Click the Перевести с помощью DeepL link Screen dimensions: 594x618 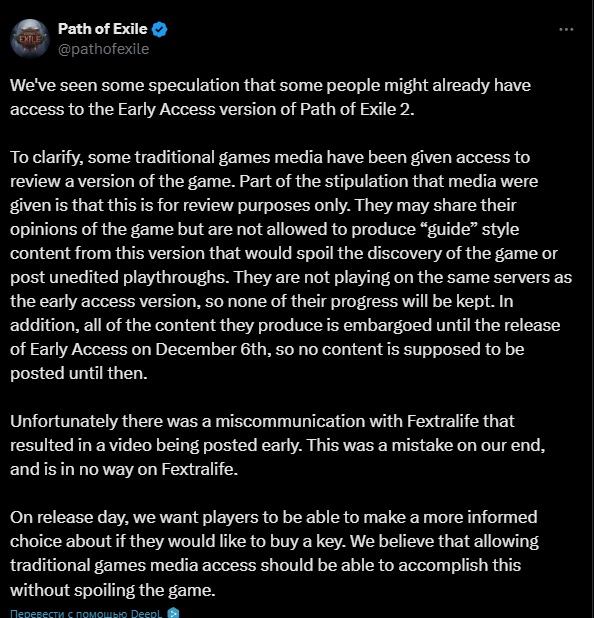pos(86,613)
